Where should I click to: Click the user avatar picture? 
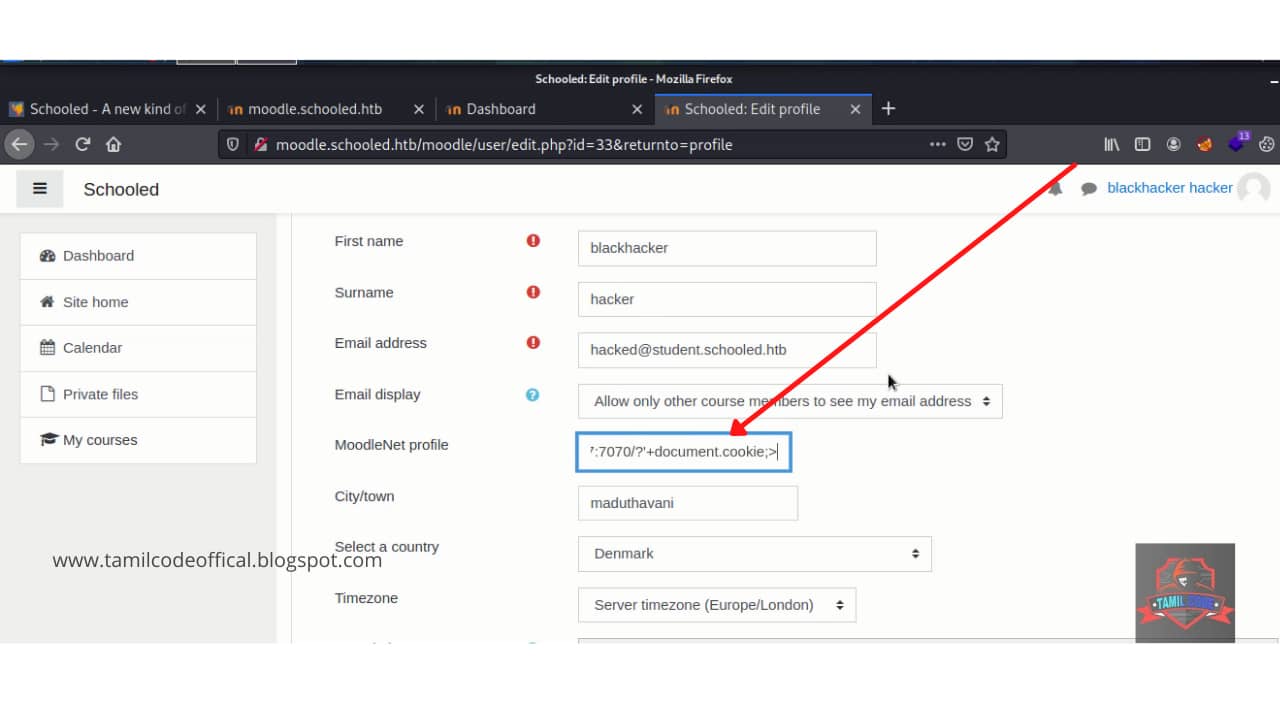click(1253, 188)
